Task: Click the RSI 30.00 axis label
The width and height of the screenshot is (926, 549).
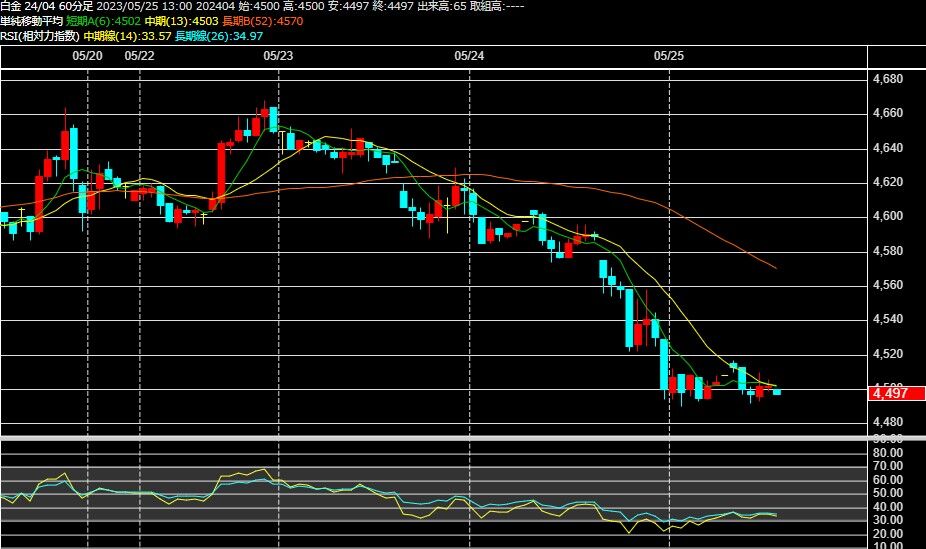Action: [x=888, y=520]
